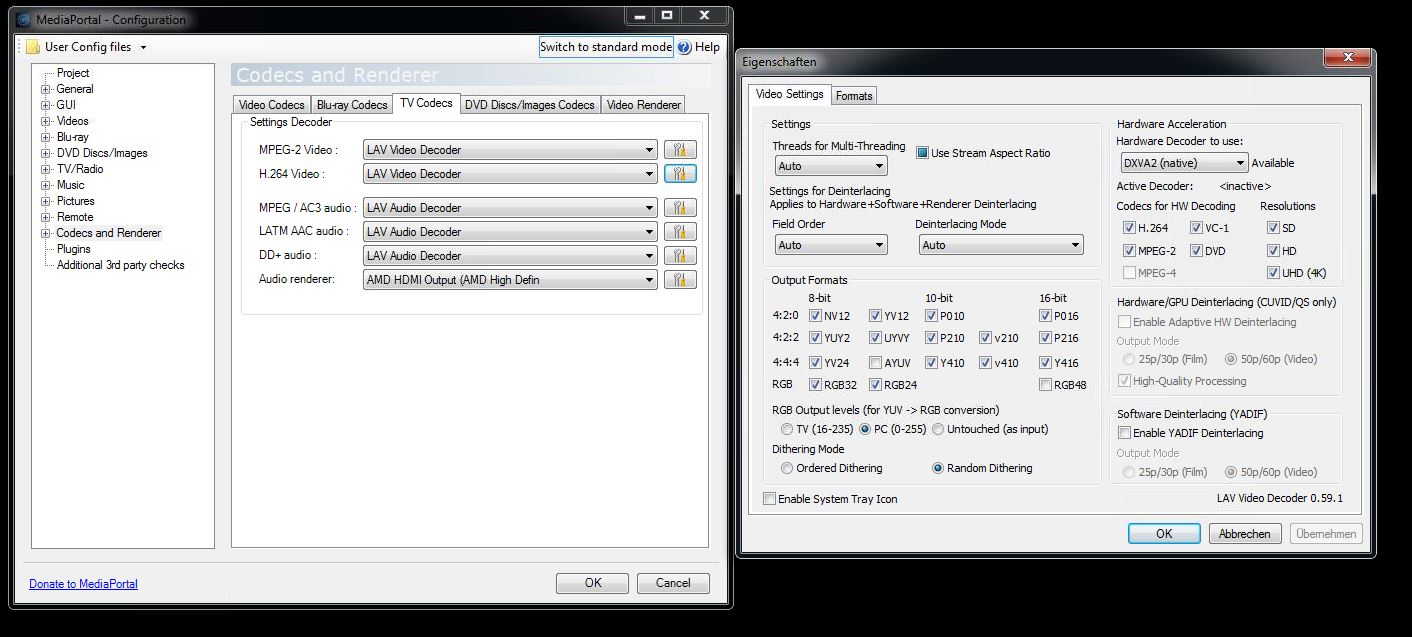Open DD+ audio decoder settings icon
1412x637 pixels.
point(680,256)
